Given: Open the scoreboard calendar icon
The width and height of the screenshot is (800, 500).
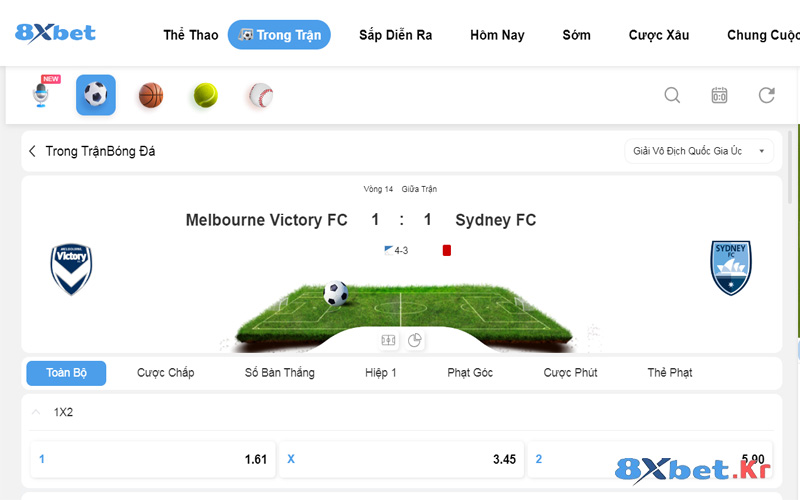Looking at the screenshot, I should 719,95.
